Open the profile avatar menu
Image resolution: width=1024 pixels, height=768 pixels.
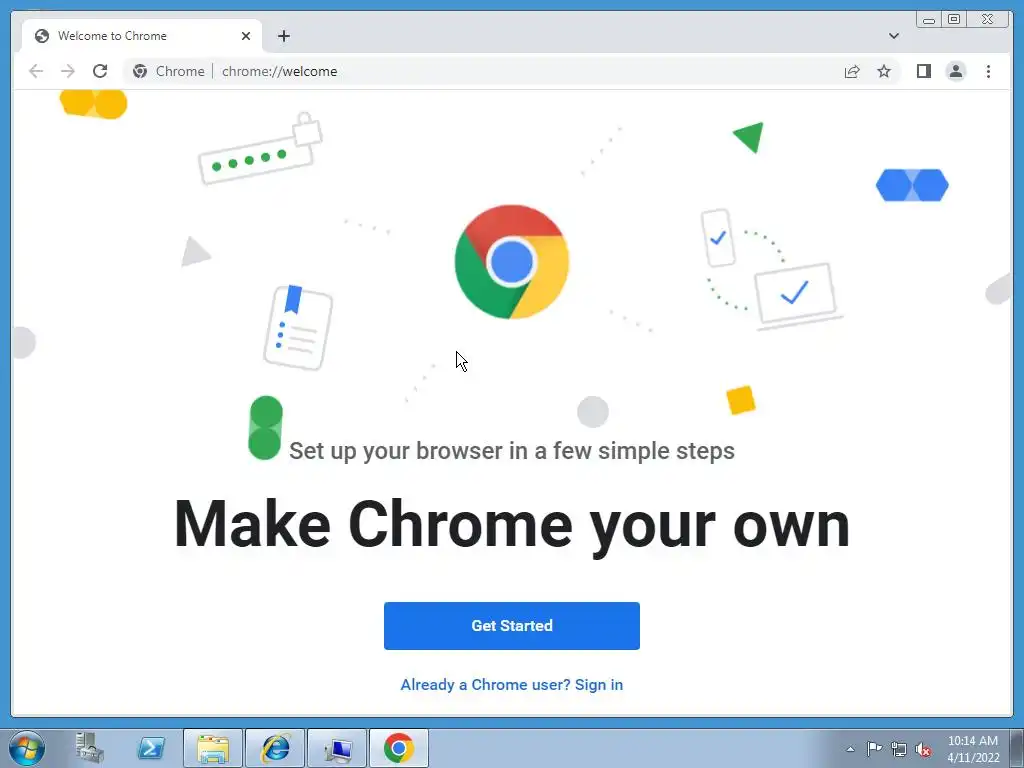(955, 71)
